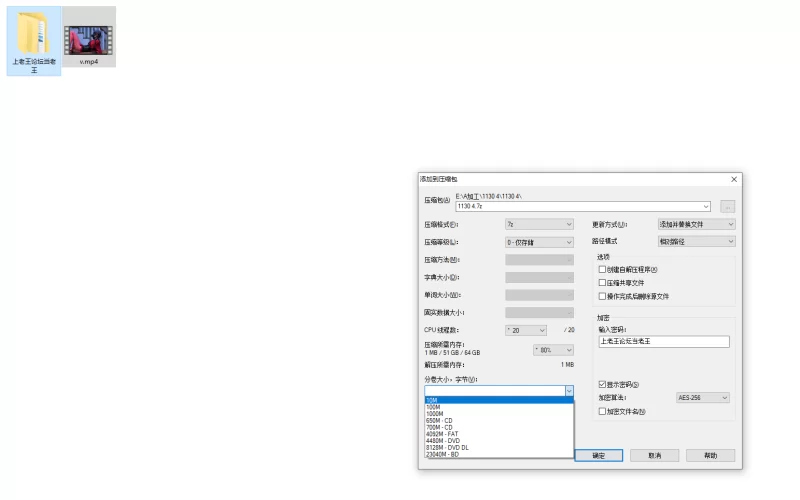Choose 23040M - BD split size
Viewport: 800px width, 500px height.
pyautogui.click(x=499, y=454)
